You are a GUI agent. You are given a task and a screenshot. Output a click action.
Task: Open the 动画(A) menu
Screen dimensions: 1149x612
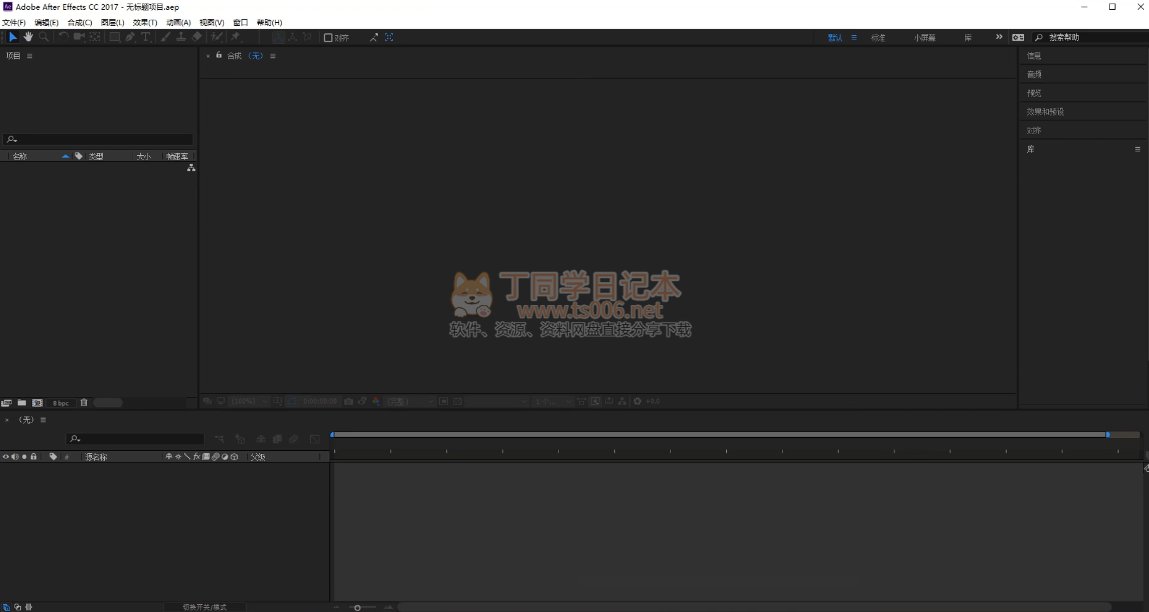[178, 23]
